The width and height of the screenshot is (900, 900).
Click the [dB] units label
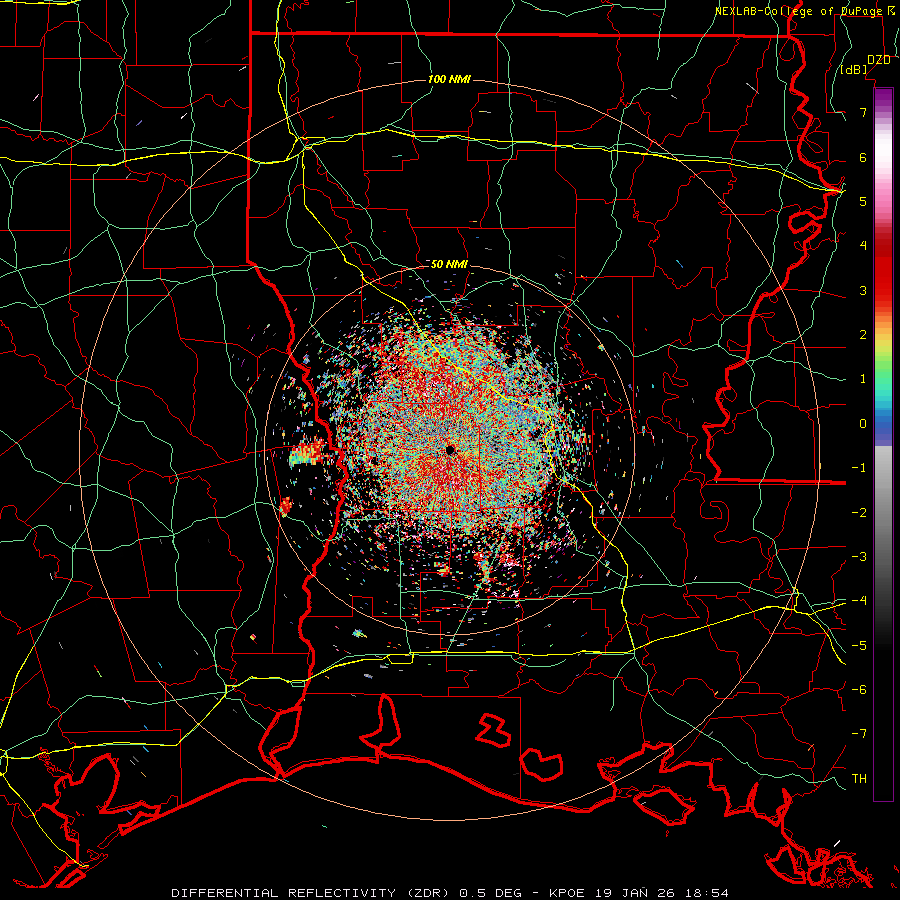(855, 69)
